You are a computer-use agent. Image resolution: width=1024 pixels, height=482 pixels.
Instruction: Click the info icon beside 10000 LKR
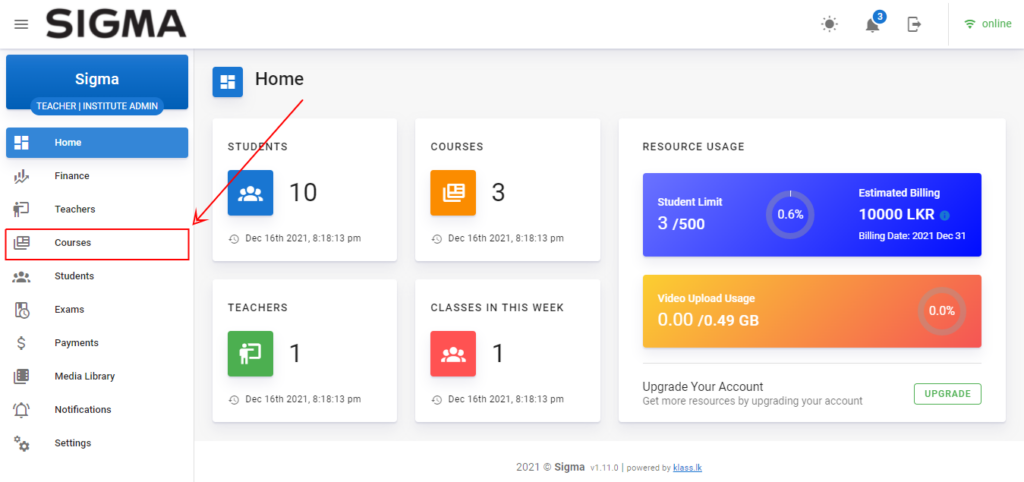click(x=945, y=216)
